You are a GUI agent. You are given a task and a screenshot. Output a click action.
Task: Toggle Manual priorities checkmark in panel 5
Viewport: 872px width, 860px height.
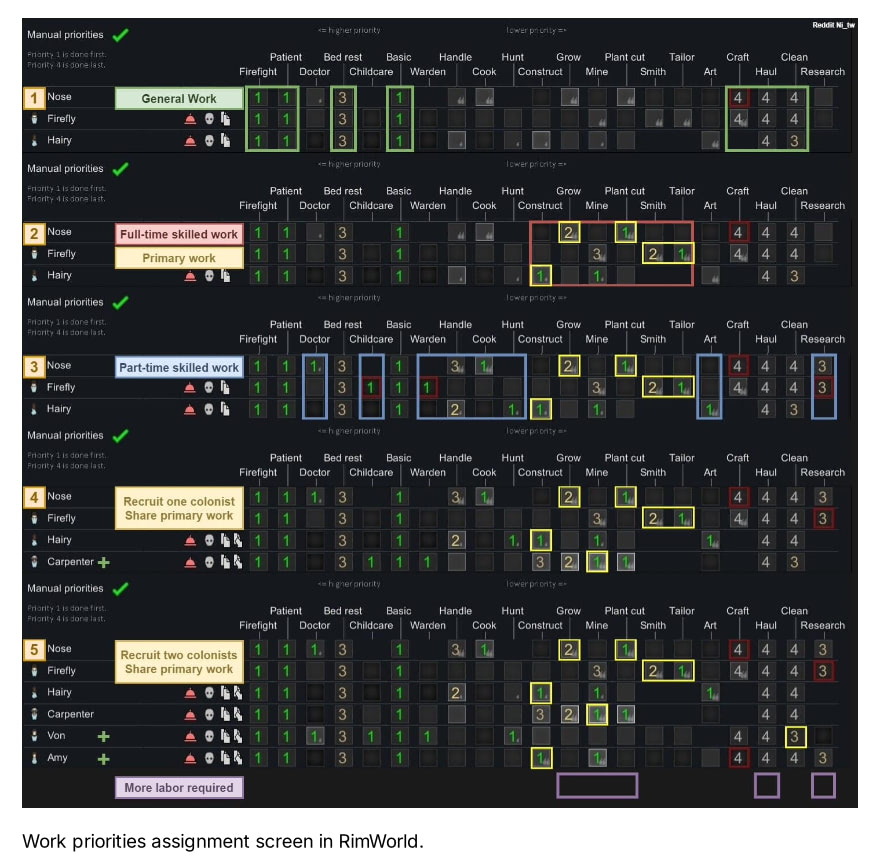pyautogui.click(x=120, y=589)
